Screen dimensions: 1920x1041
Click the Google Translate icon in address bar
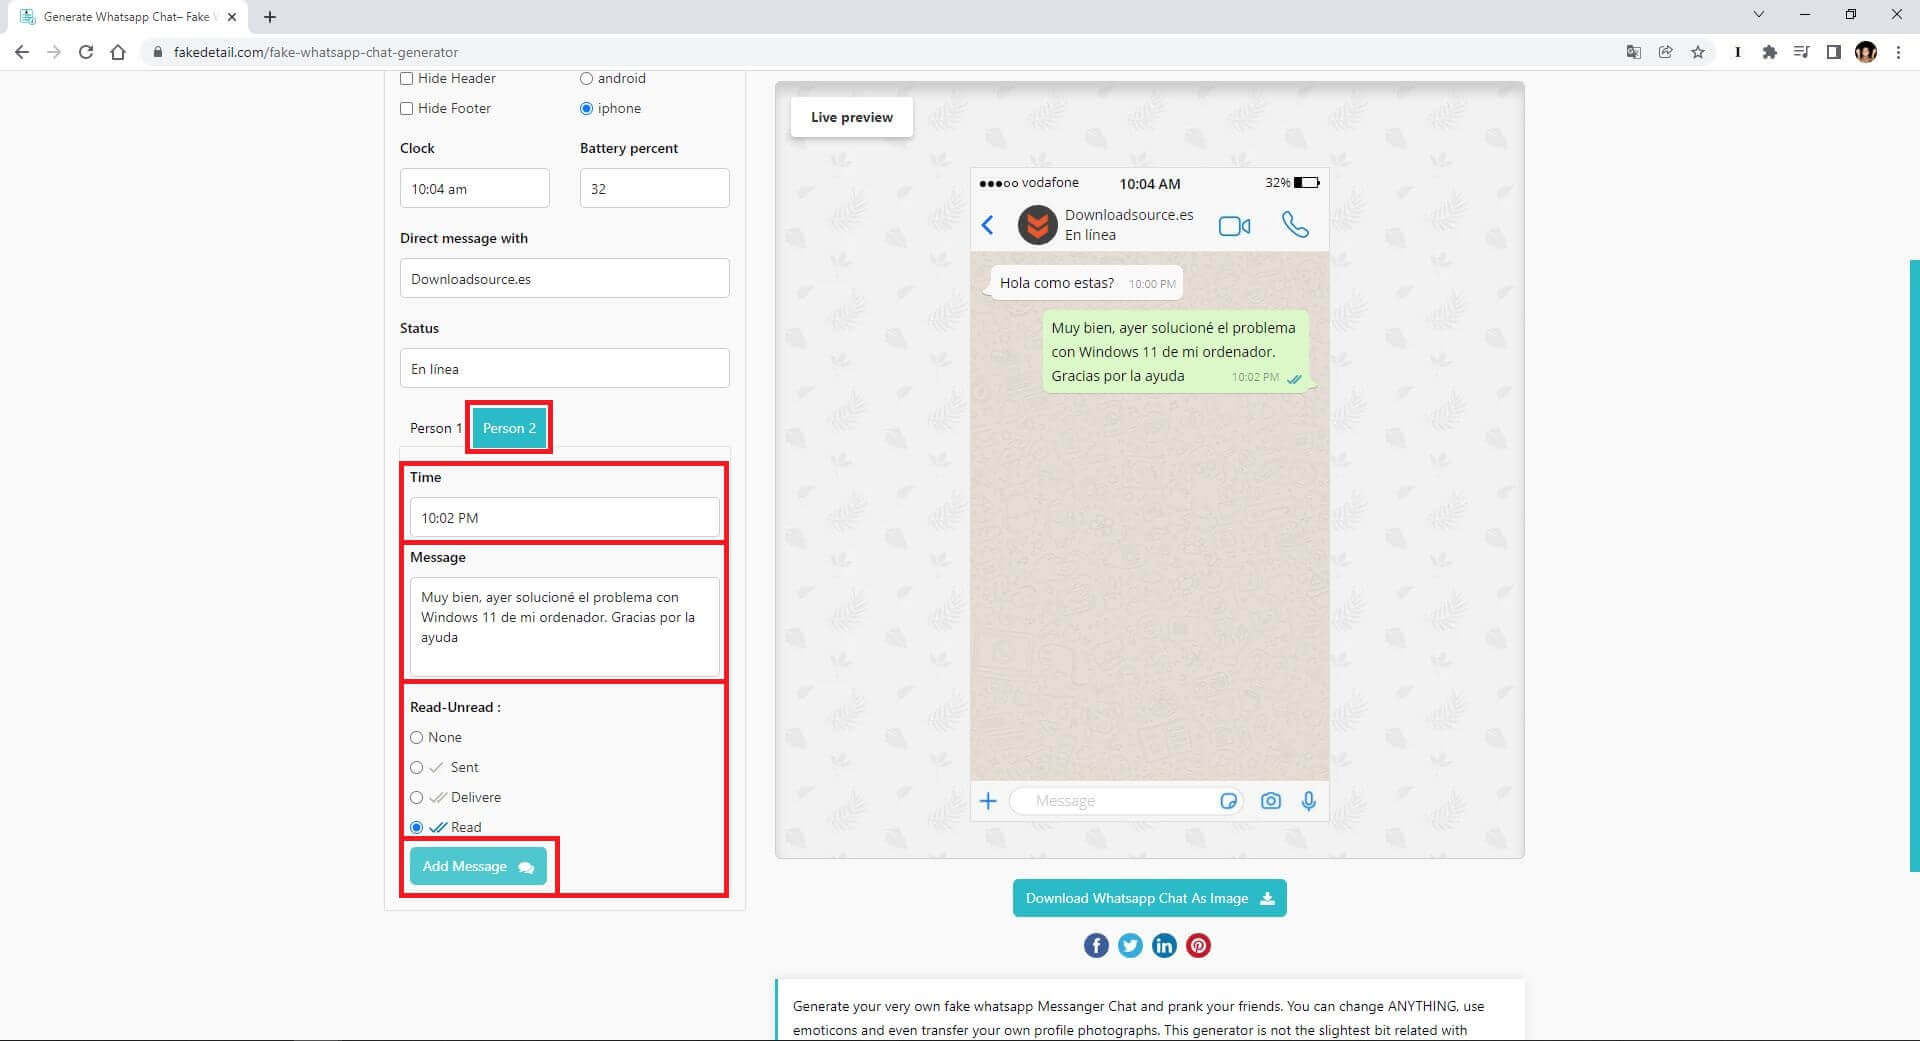(1633, 52)
